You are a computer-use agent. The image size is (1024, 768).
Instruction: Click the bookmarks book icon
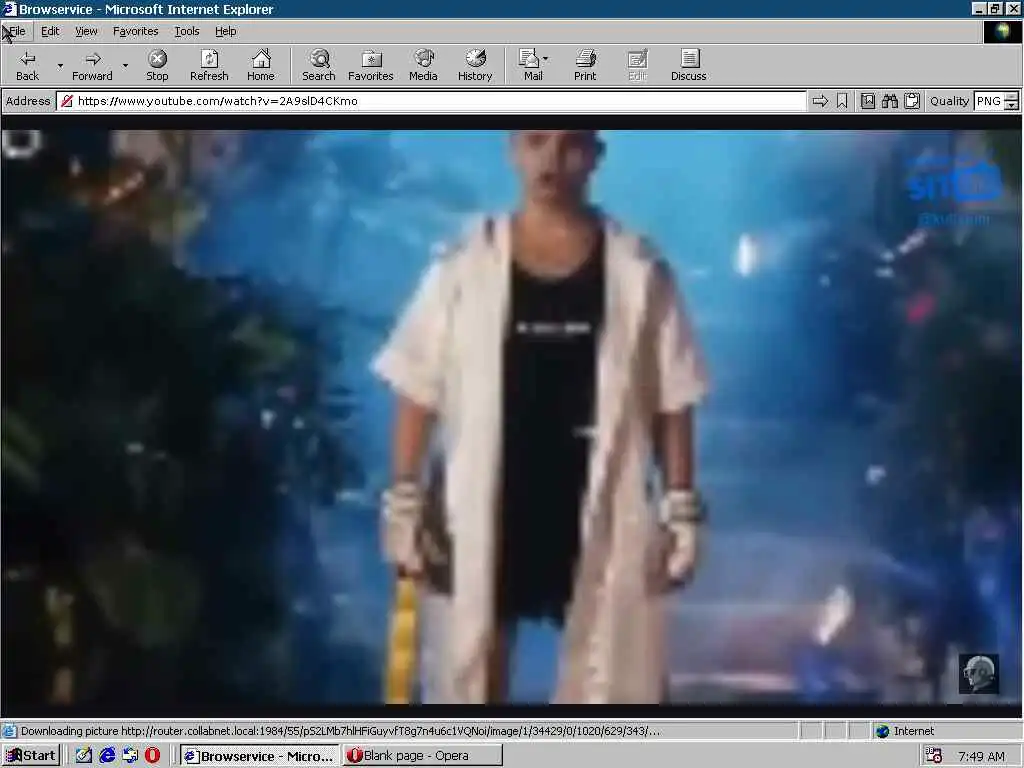(868, 101)
